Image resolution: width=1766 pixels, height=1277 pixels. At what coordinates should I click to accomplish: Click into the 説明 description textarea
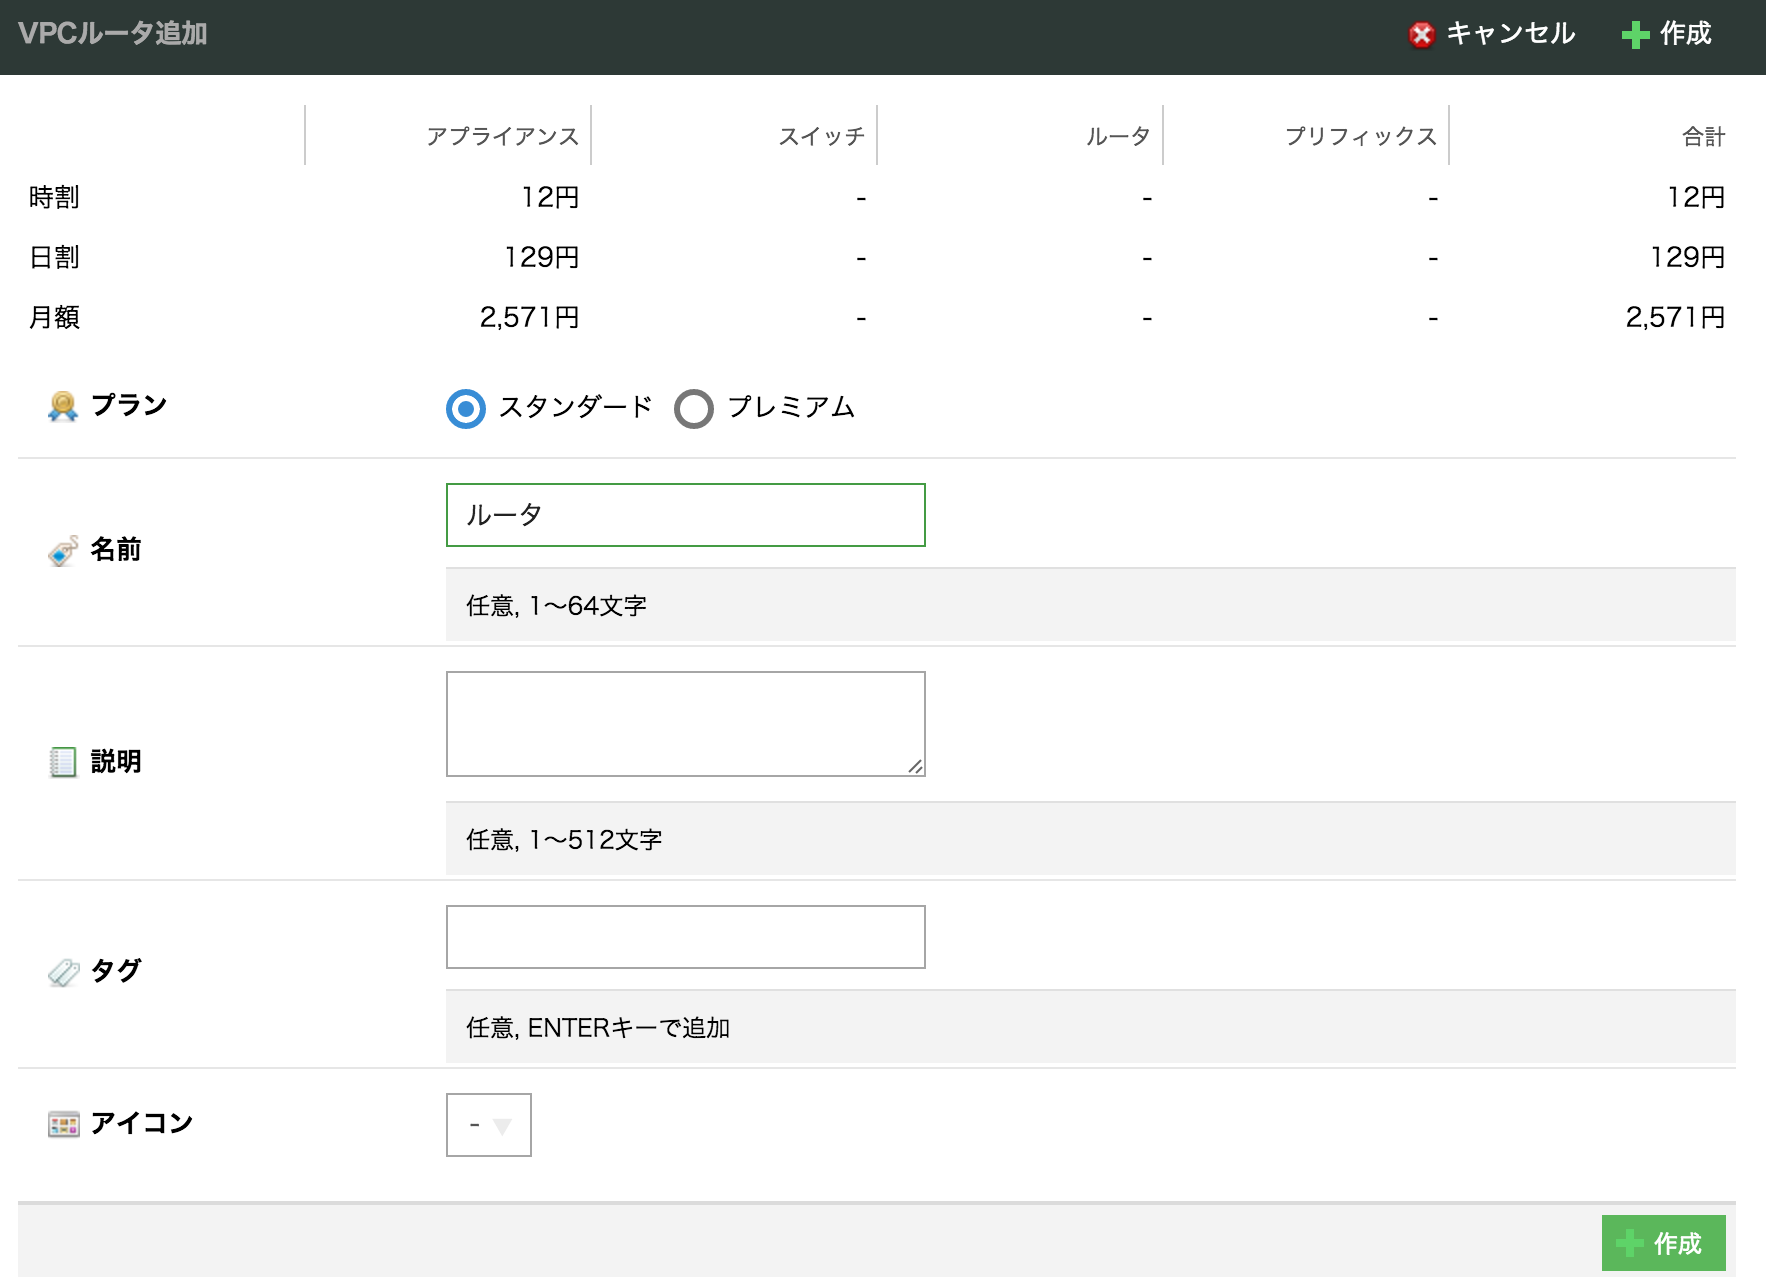(685, 723)
